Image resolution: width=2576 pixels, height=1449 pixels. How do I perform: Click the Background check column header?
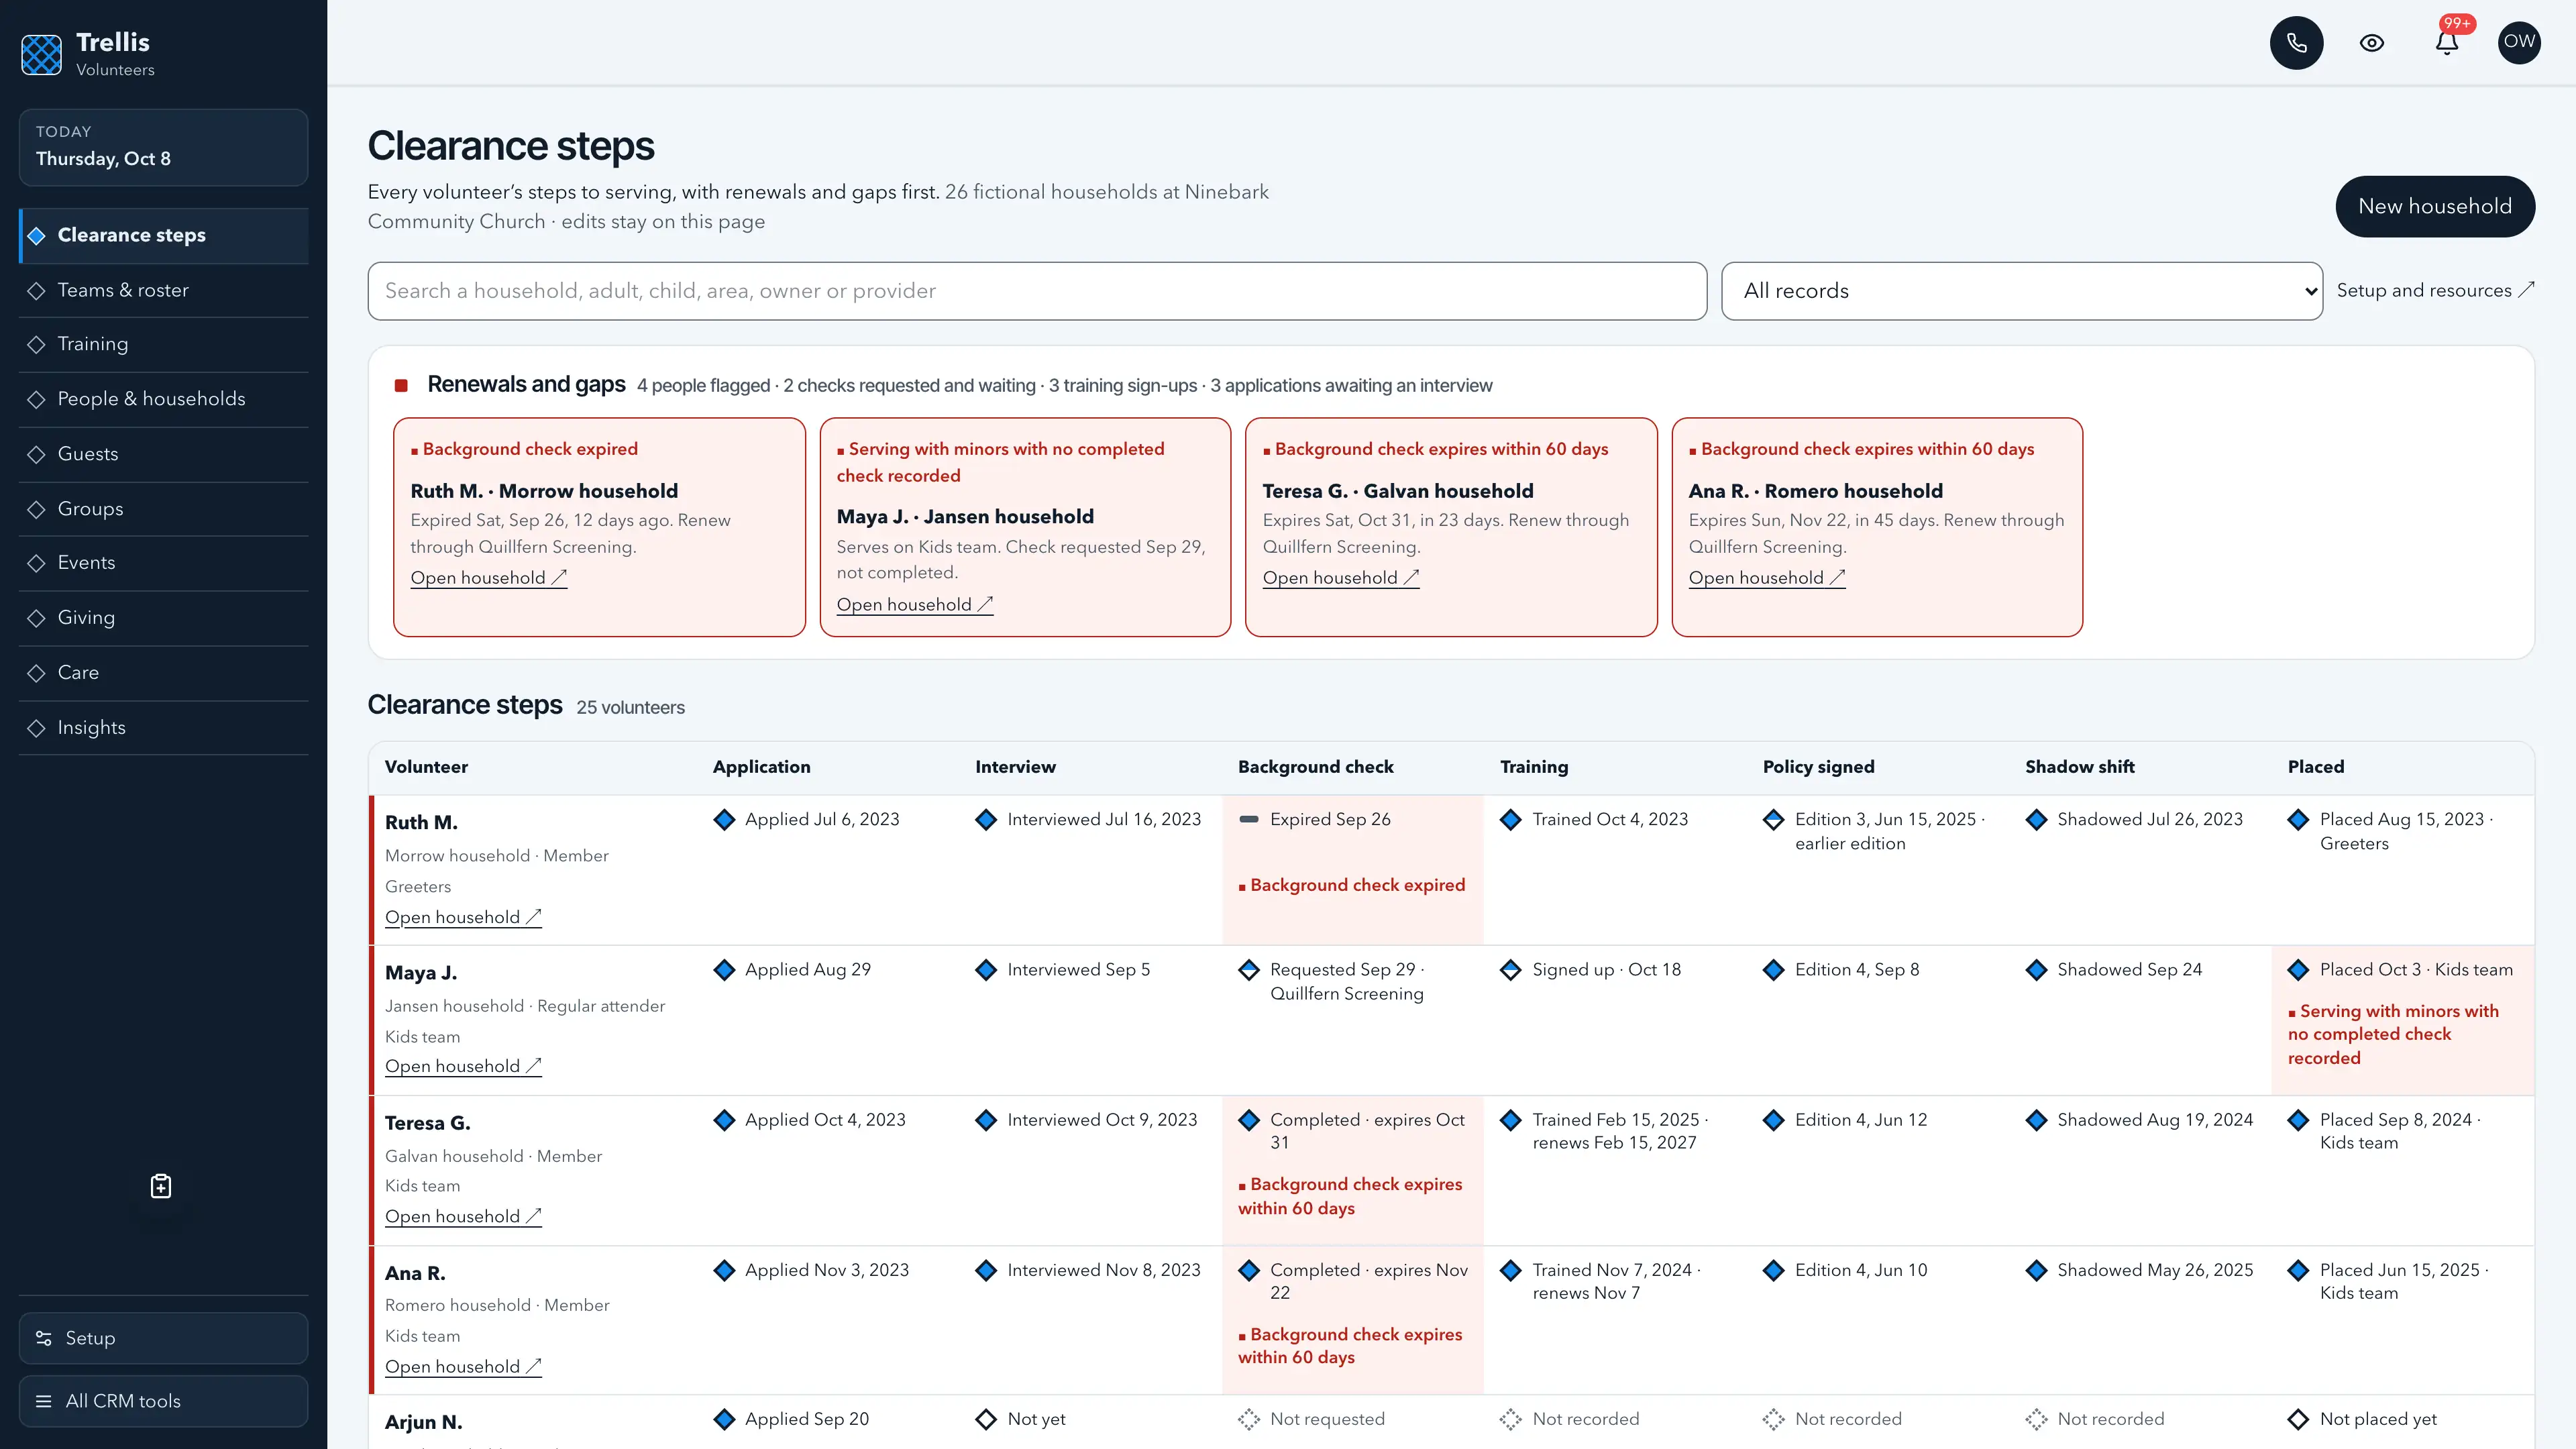pyautogui.click(x=1315, y=767)
